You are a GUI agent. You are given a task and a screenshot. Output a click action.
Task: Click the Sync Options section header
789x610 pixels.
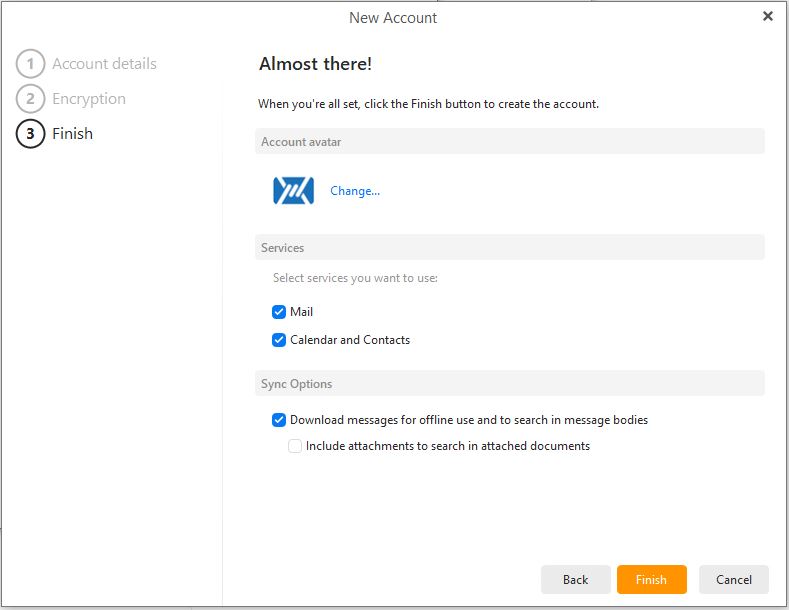click(x=510, y=384)
